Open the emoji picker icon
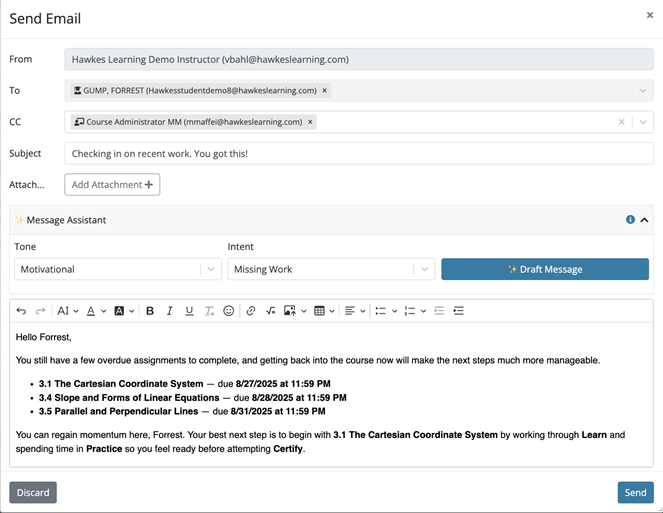This screenshot has width=663, height=513. click(229, 311)
